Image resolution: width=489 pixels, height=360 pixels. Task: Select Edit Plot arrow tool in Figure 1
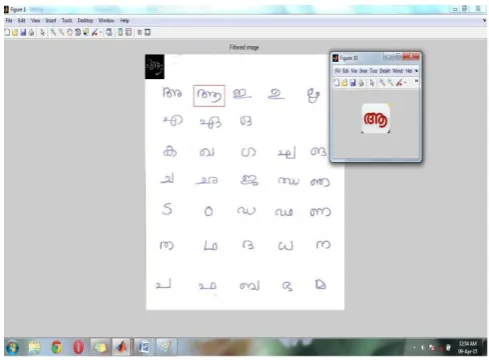[42, 32]
